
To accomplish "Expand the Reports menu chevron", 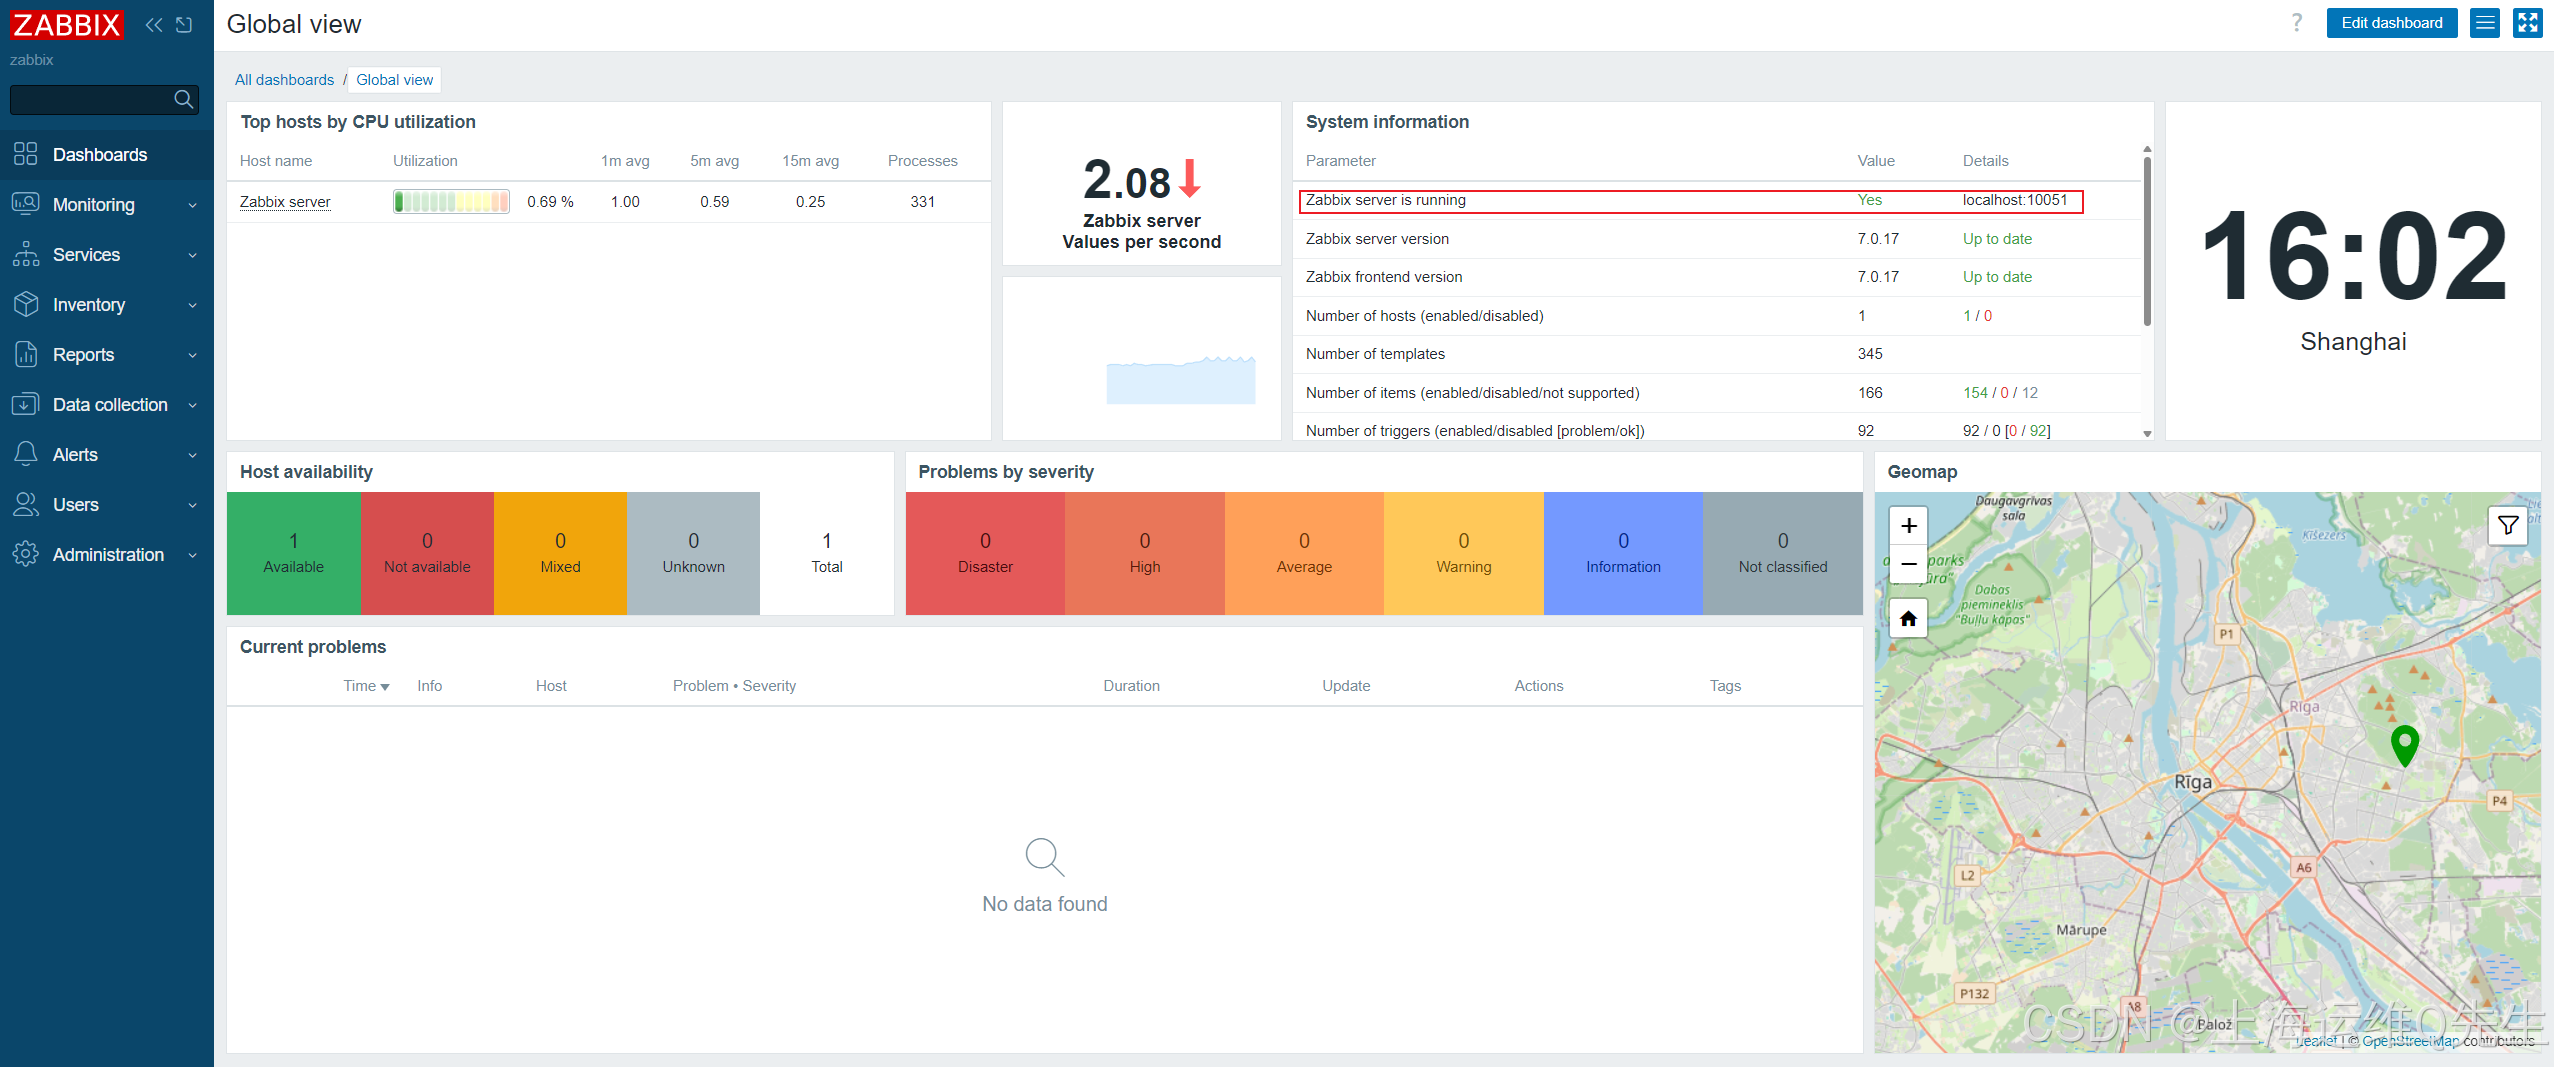I will click(192, 355).
